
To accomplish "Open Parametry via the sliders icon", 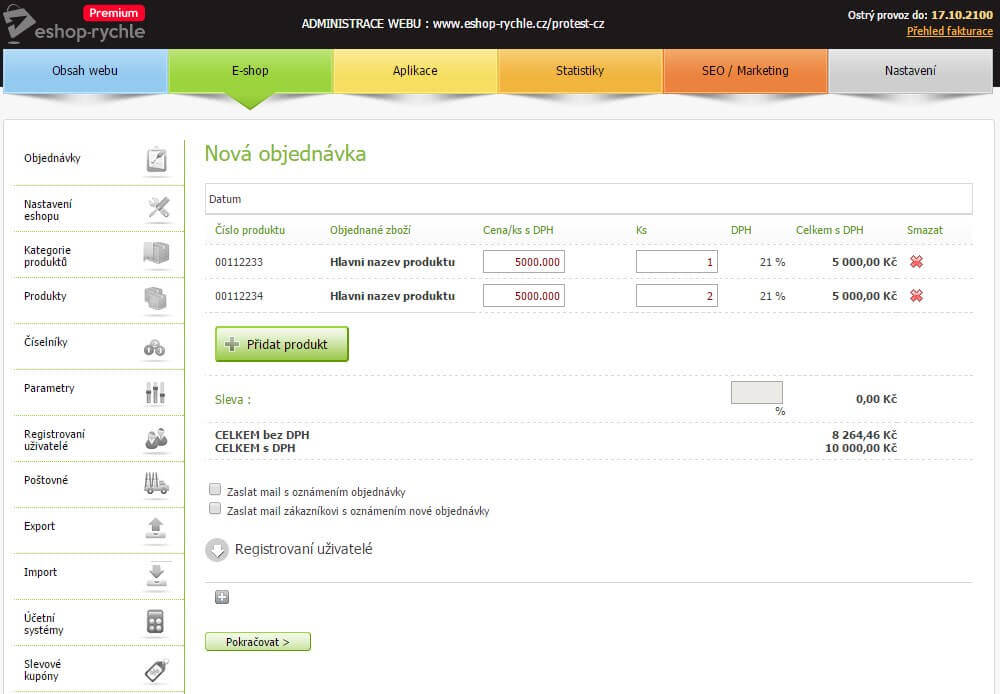I will click(x=155, y=391).
